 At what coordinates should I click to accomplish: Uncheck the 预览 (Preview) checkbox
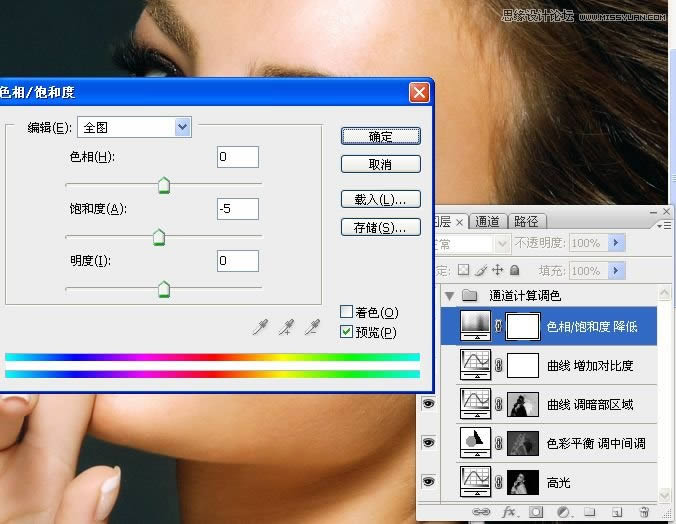[346, 332]
